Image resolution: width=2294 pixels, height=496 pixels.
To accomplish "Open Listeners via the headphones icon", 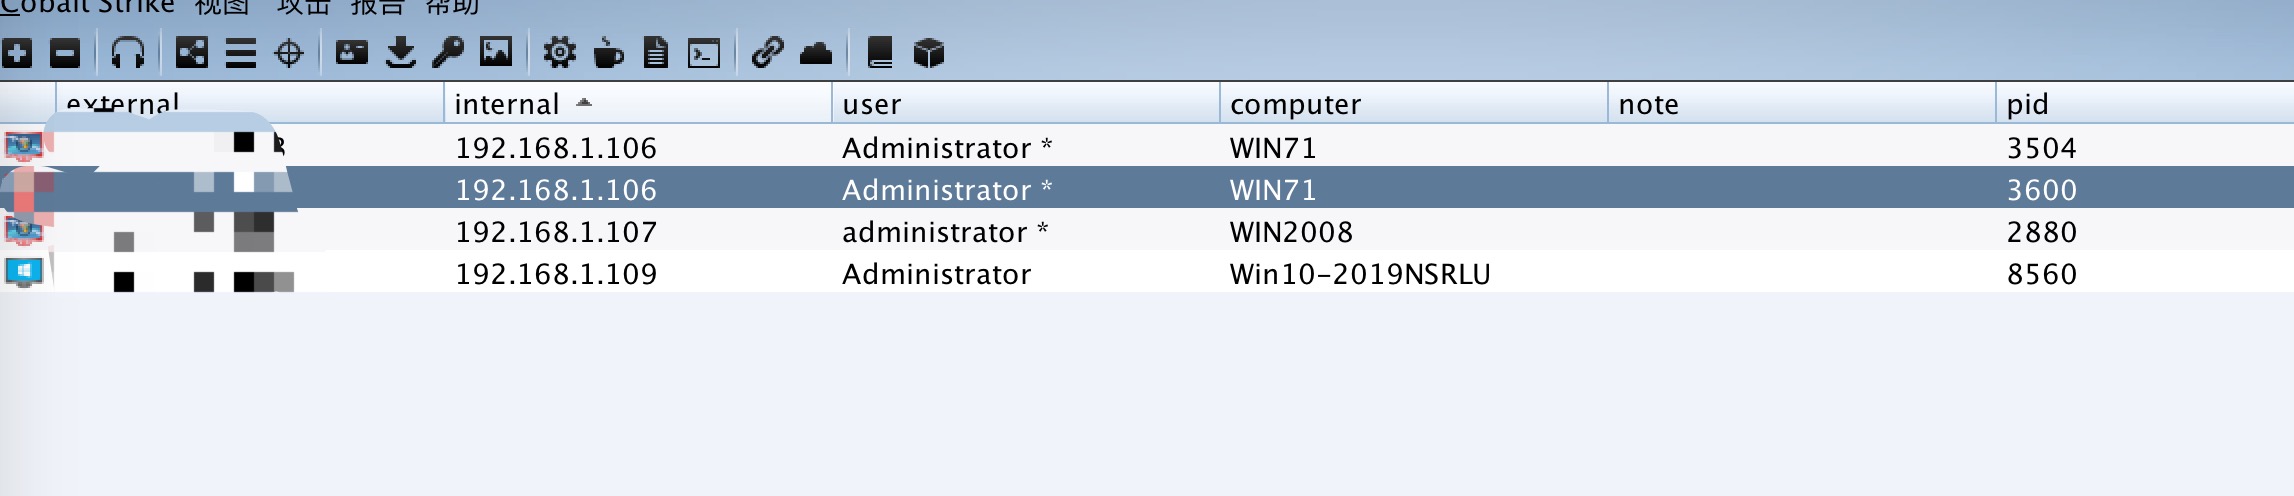I will [x=128, y=53].
